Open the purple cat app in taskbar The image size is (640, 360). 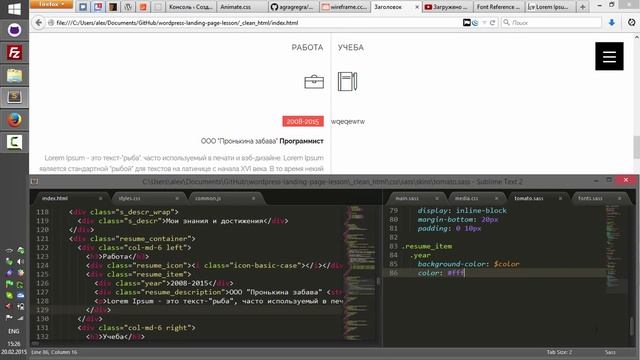point(14,30)
